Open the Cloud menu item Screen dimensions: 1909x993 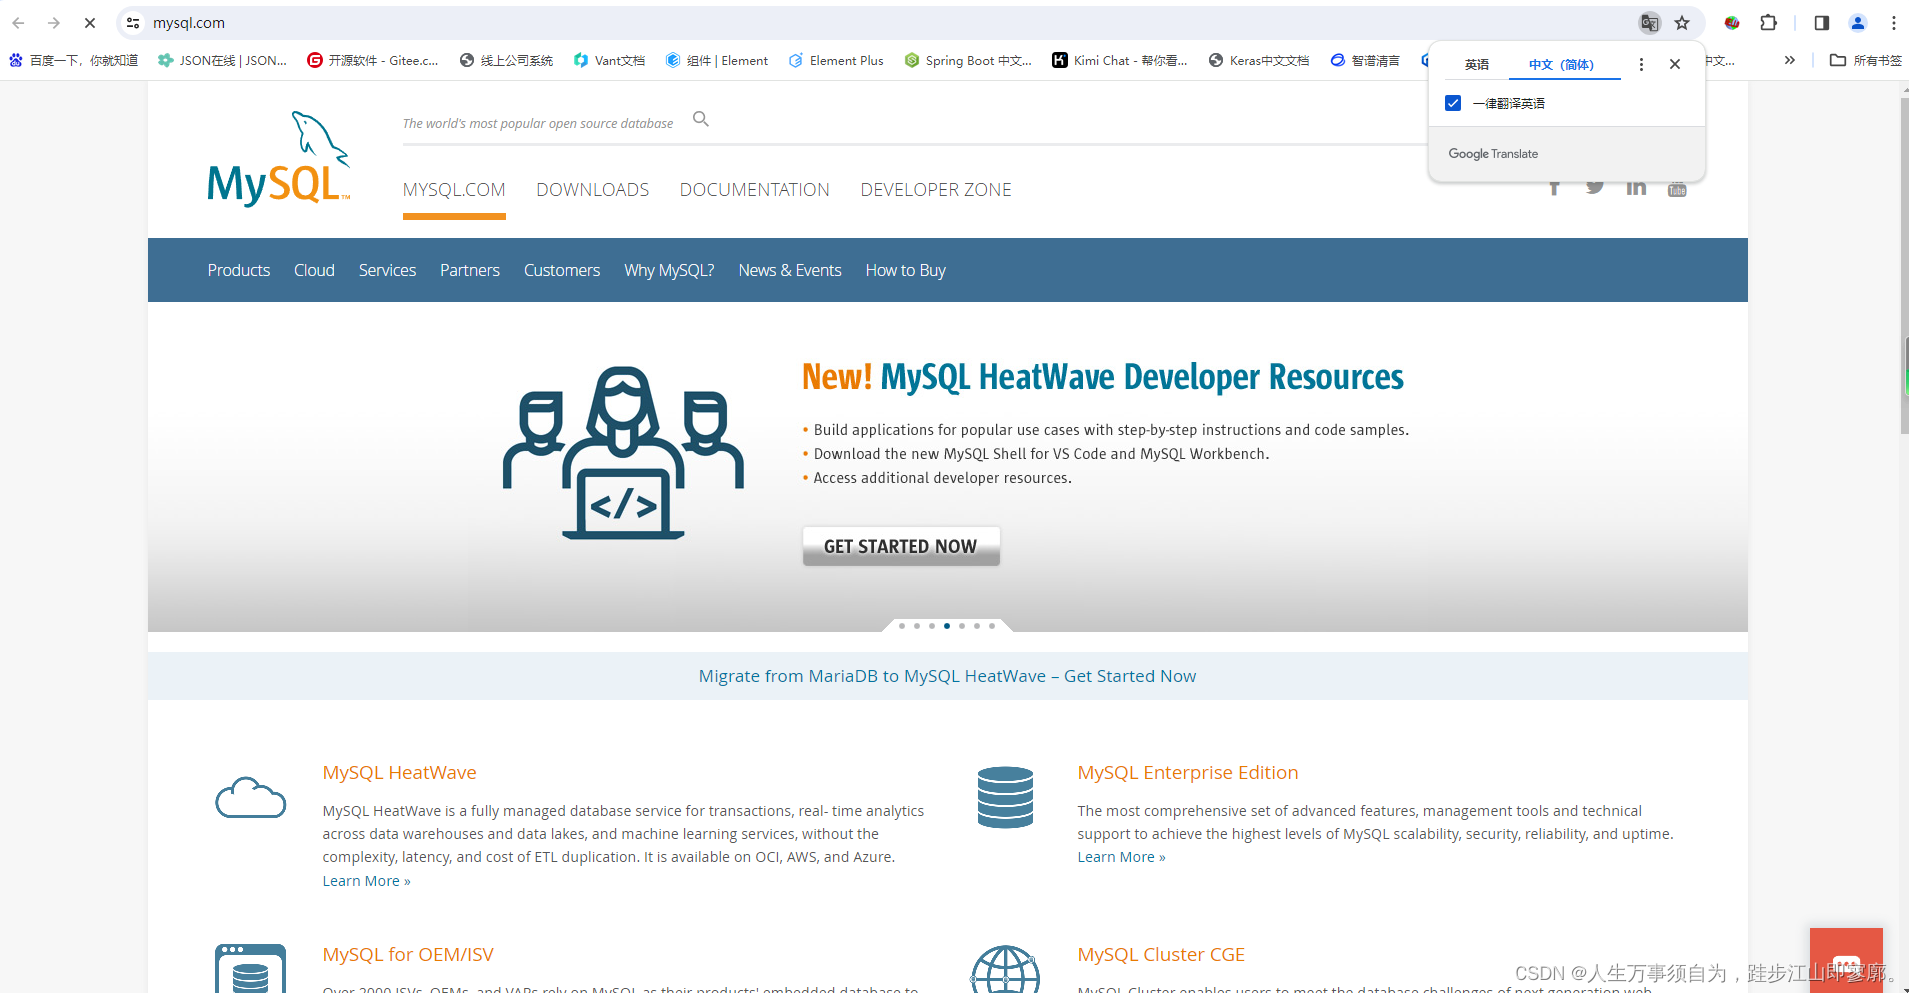click(314, 270)
